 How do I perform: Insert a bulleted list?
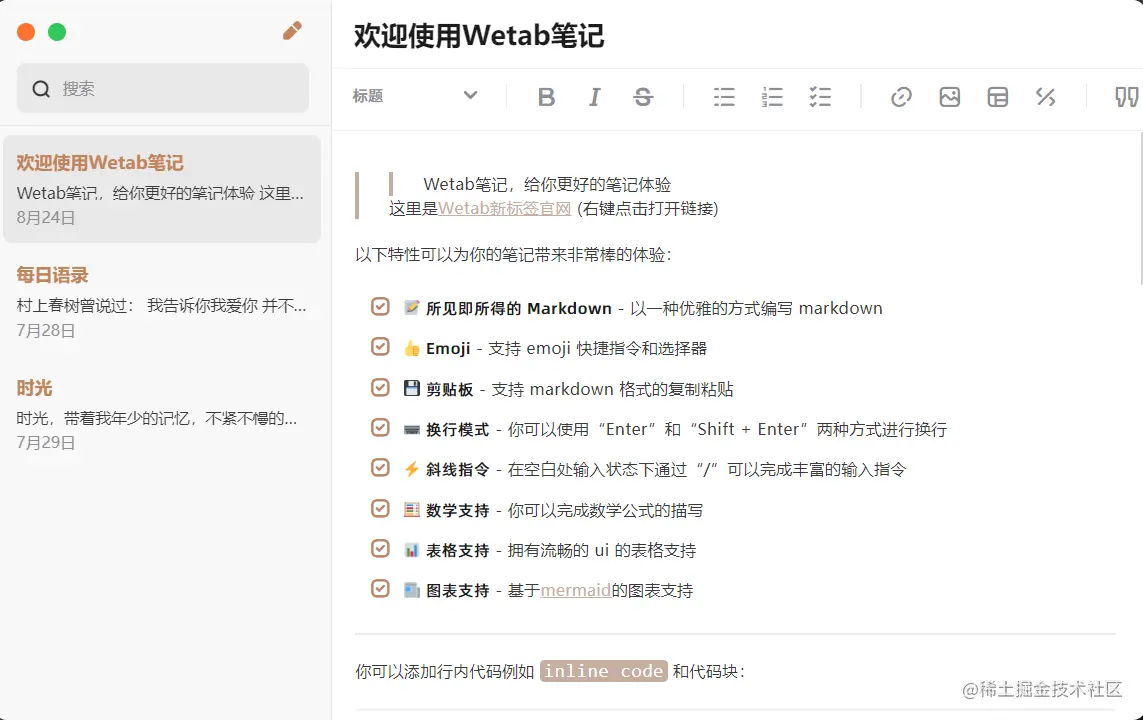(x=724, y=97)
